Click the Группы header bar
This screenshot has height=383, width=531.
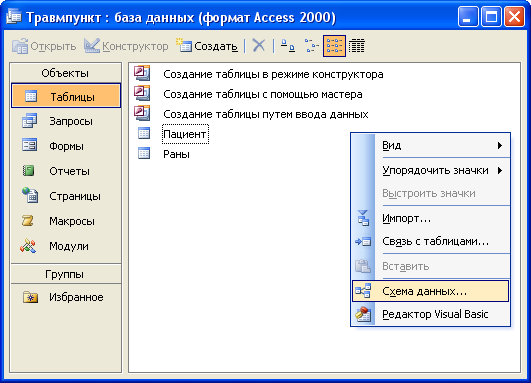(x=66, y=274)
